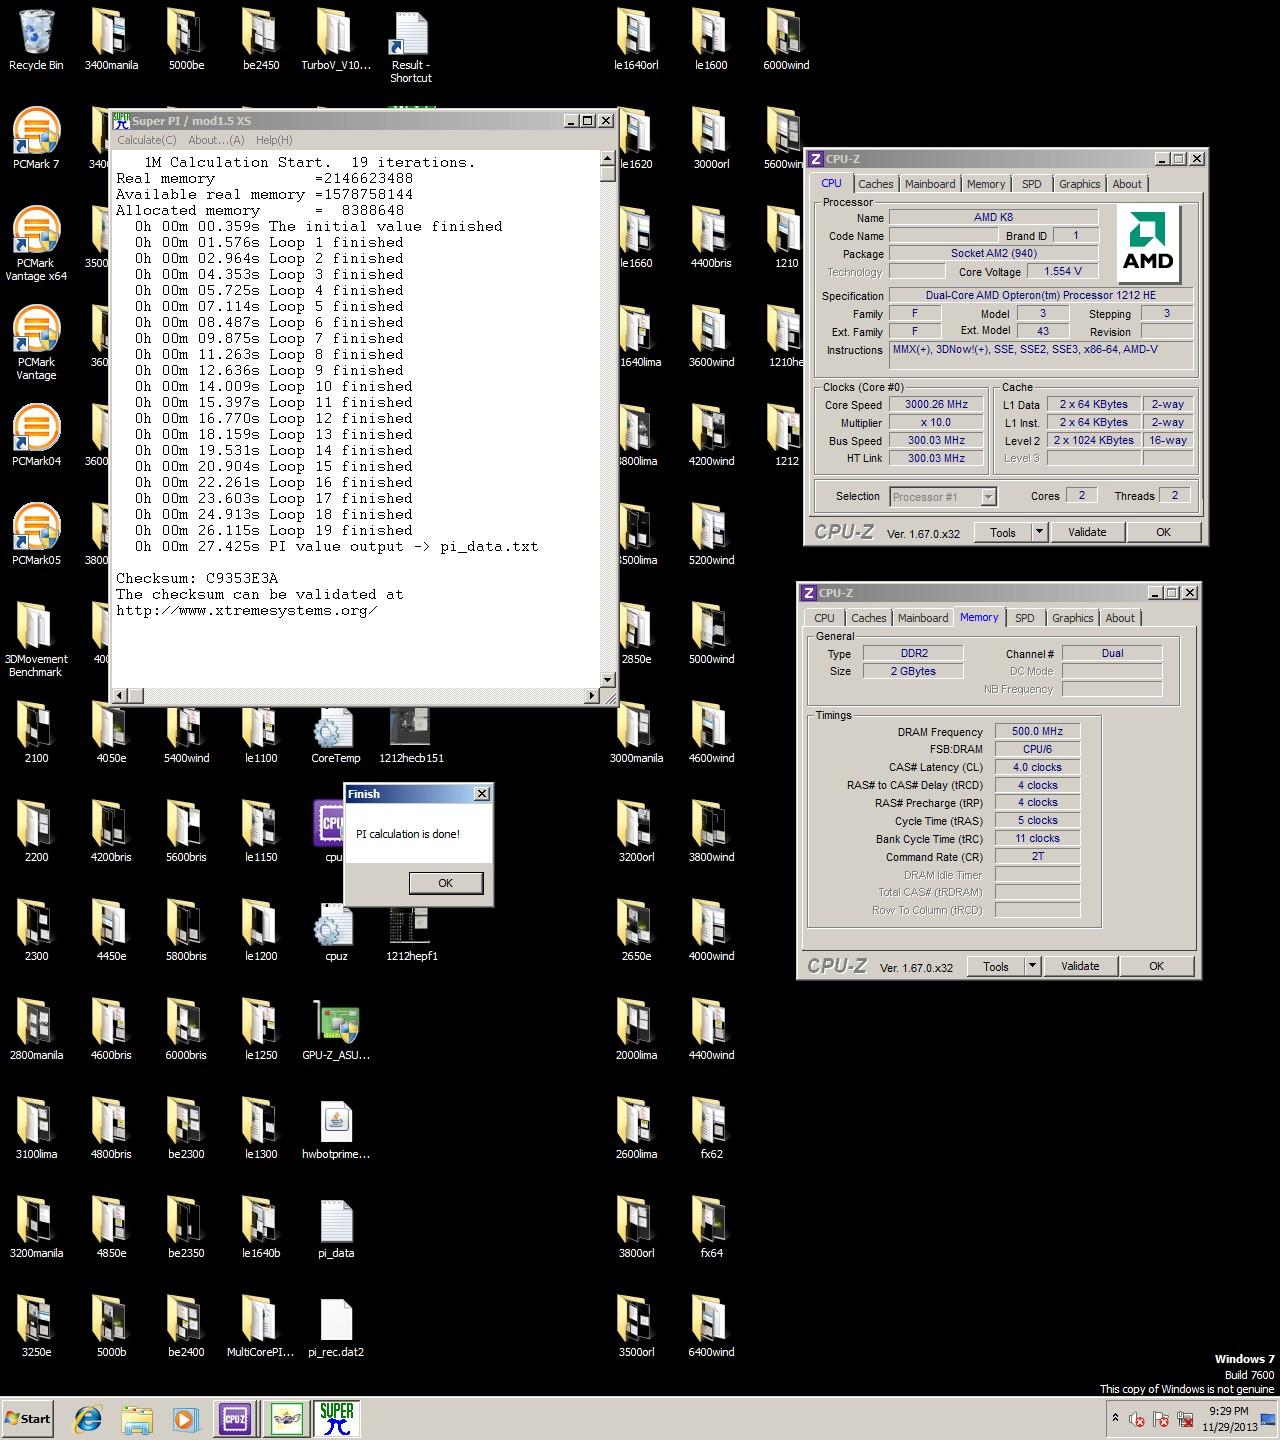Click the DRAM Frequency value 500.0 MHz
This screenshot has width=1280, height=1440.
[1037, 731]
